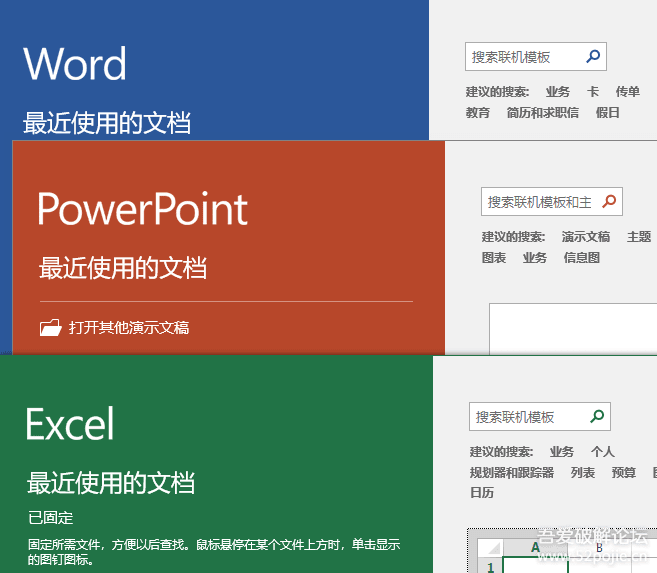Viewport: 657px width, 573px height.
Task: Click the Word 最近使用的文档 heading
Action: 107,123
